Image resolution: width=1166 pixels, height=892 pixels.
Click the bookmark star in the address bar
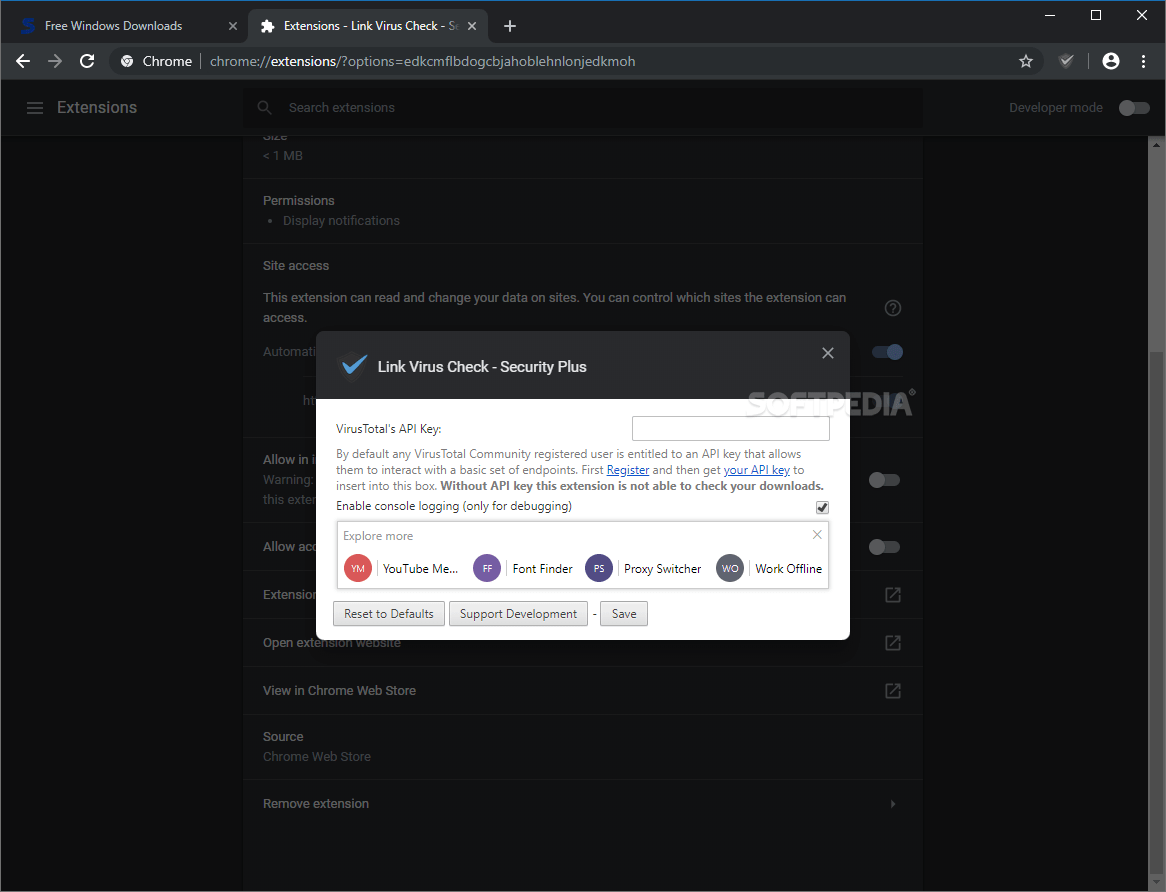point(1026,61)
